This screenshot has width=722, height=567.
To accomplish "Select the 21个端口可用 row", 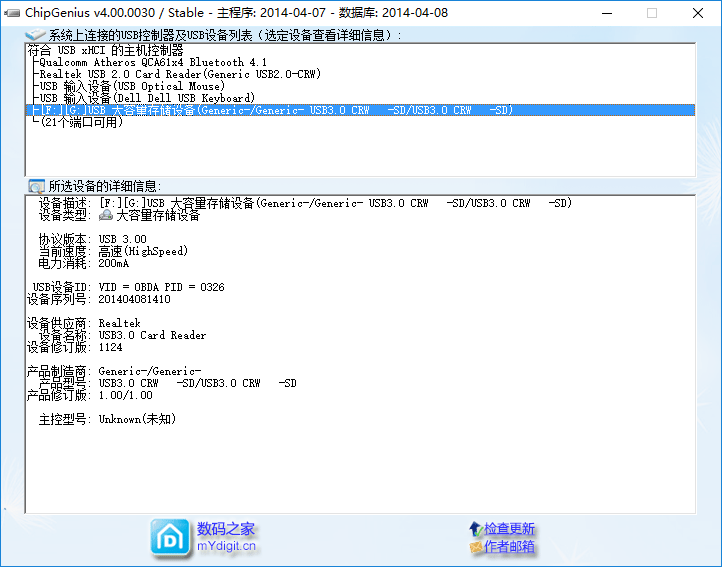I will click(82, 122).
